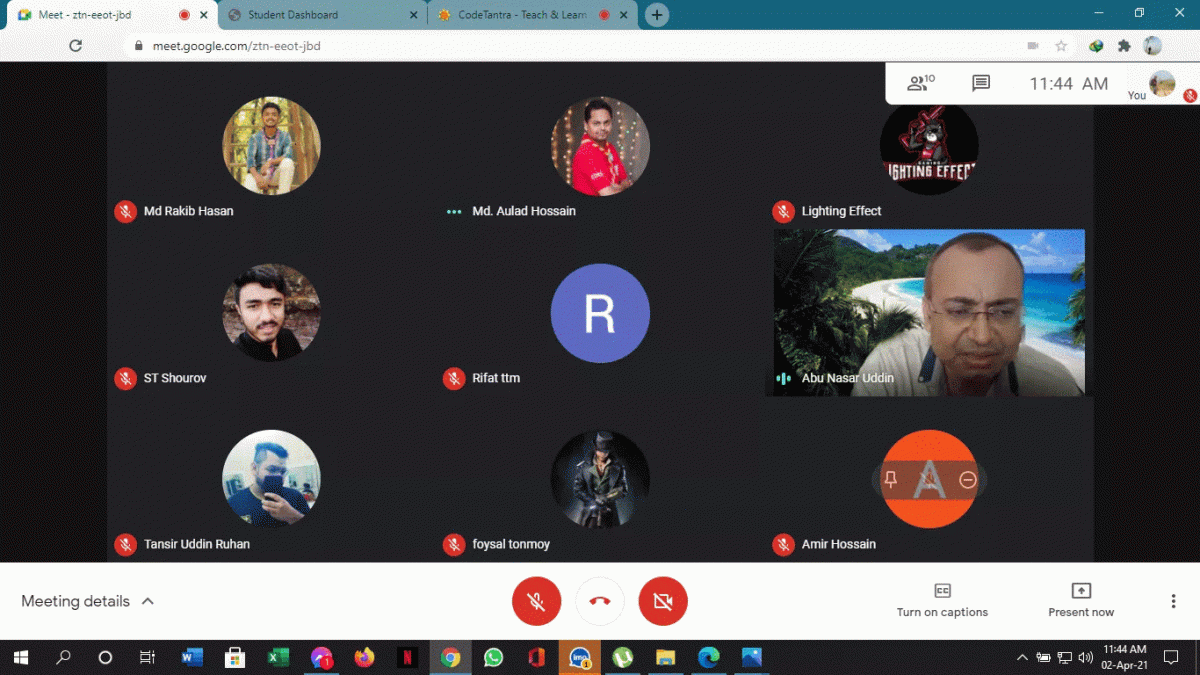
Task: Mute your microphone
Action: click(537, 600)
